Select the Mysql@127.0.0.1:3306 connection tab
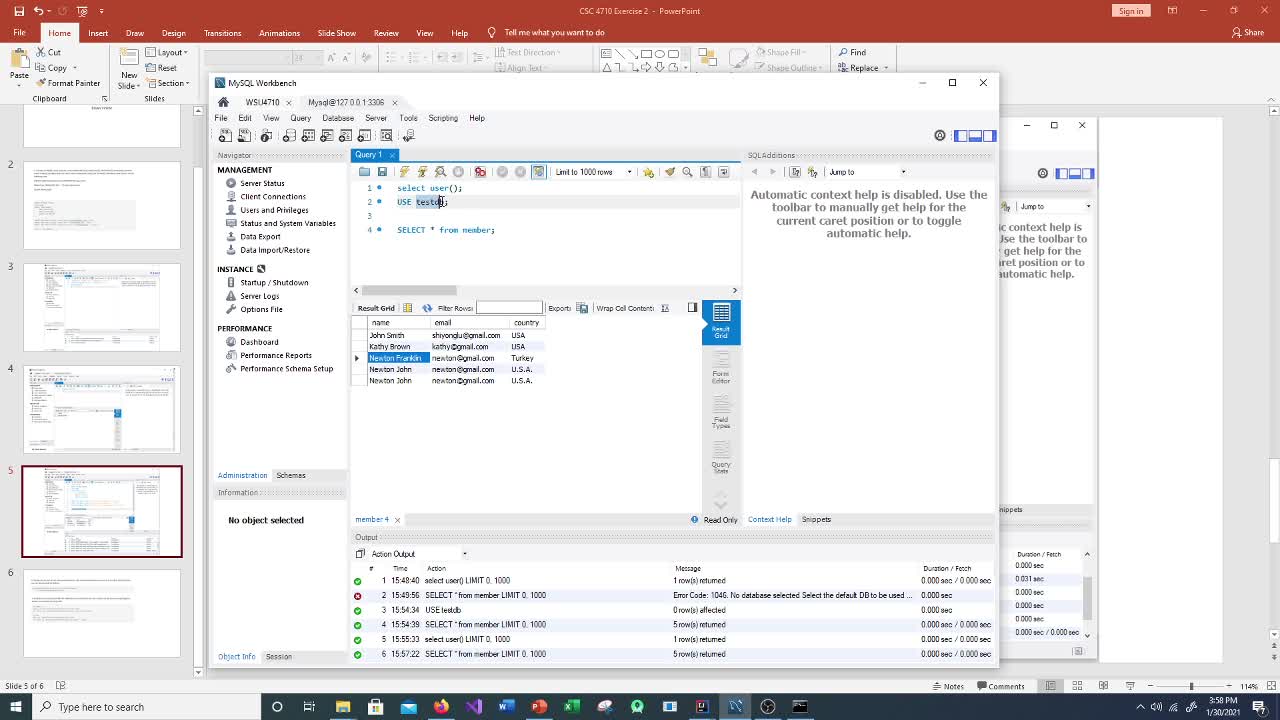This screenshot has width=1280, height=720. coord(346,102)
